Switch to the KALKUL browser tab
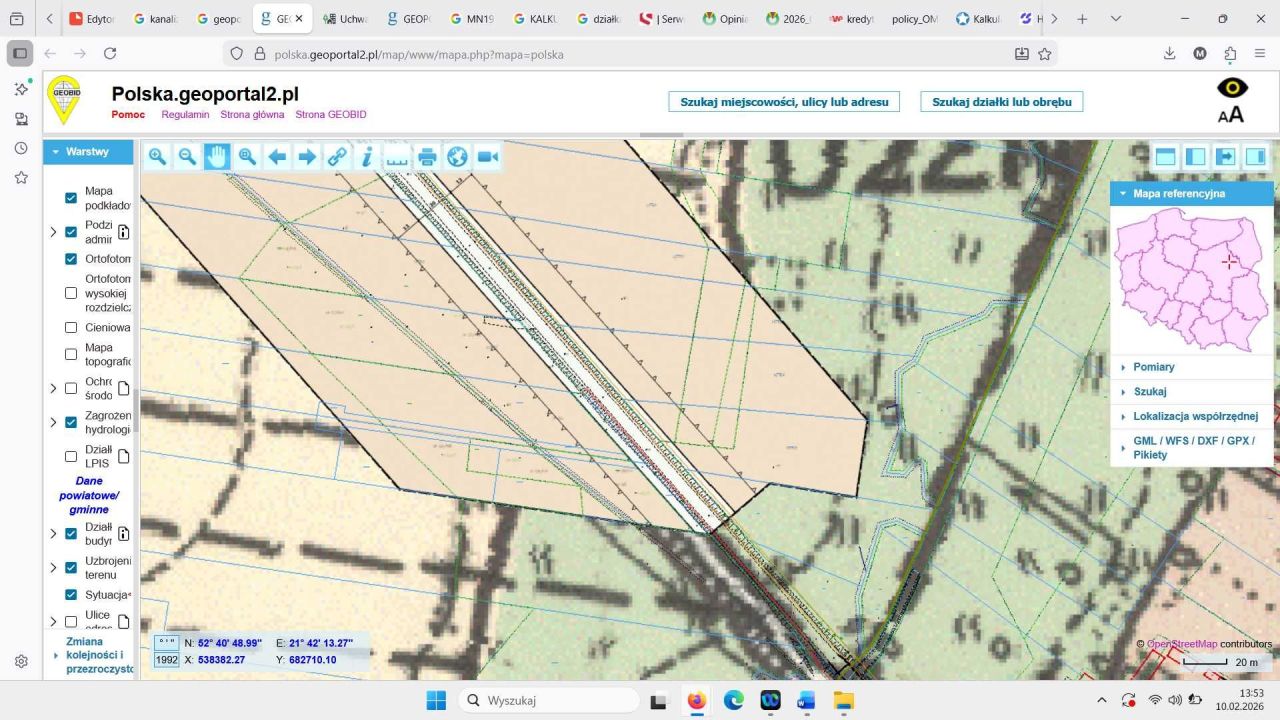1280x720 pixels. (534, 18)
